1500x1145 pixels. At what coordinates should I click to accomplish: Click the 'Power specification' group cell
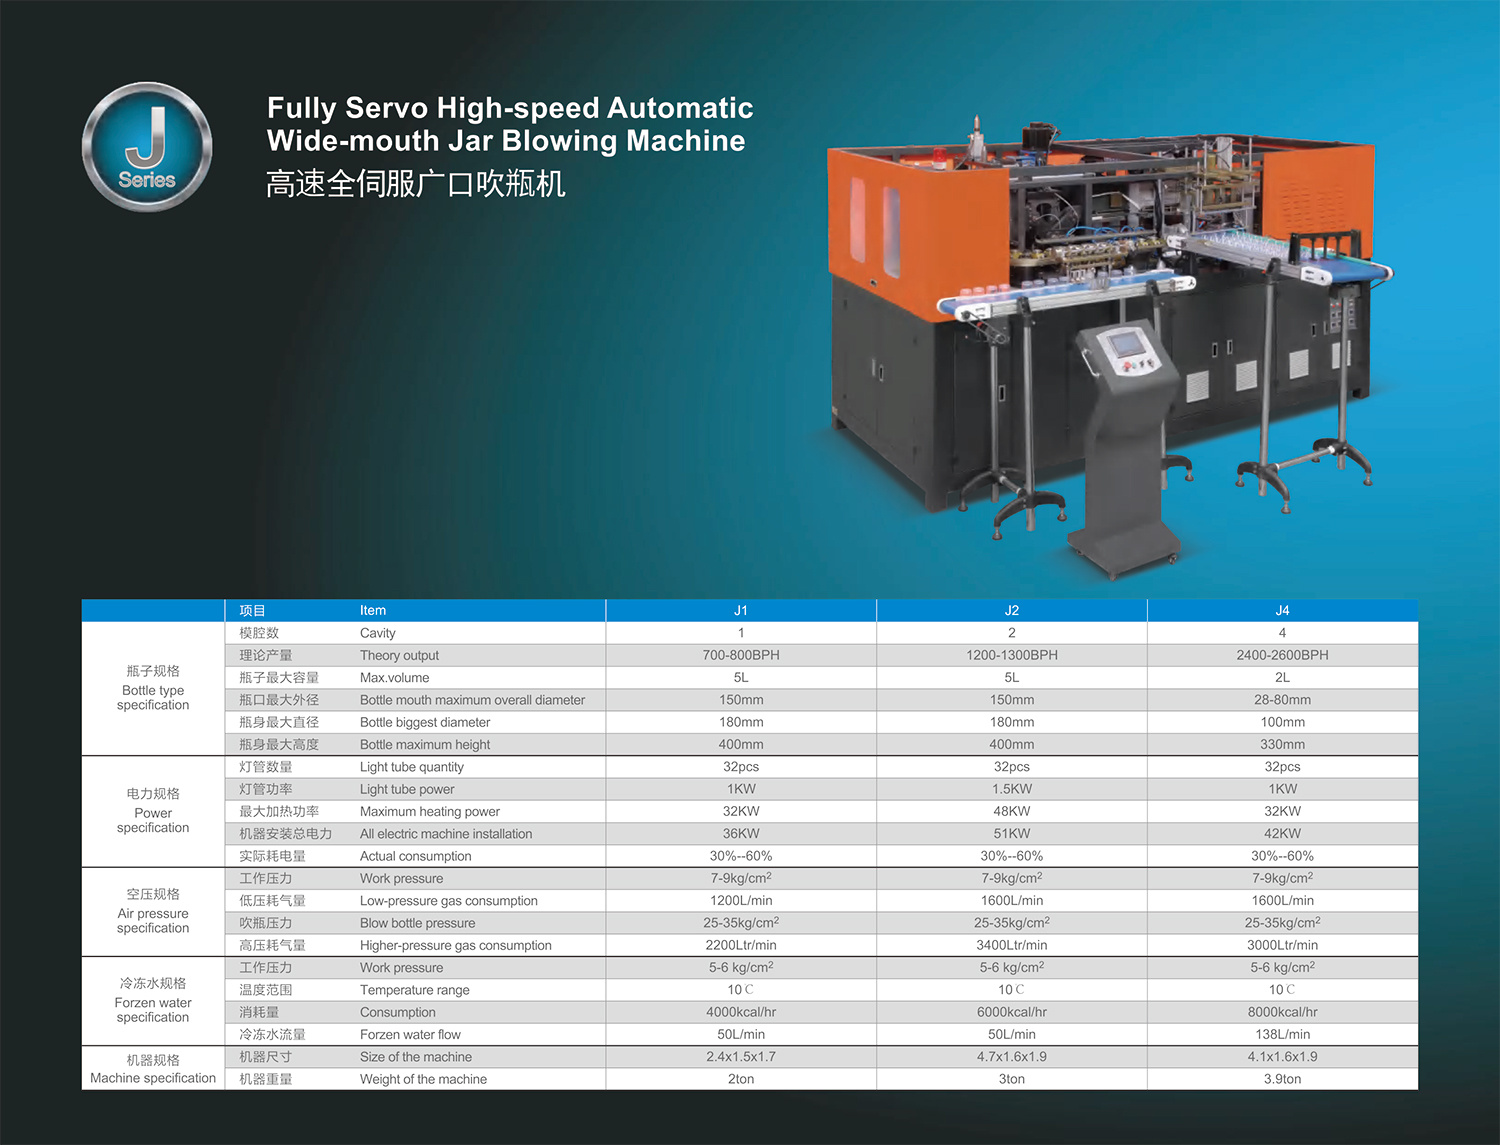(153, 811)
